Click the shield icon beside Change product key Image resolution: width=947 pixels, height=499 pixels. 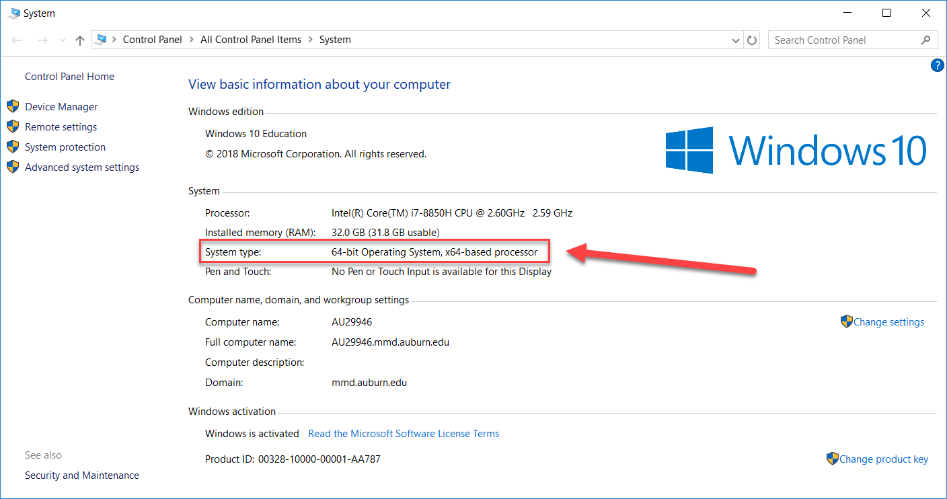pos(832,459)
